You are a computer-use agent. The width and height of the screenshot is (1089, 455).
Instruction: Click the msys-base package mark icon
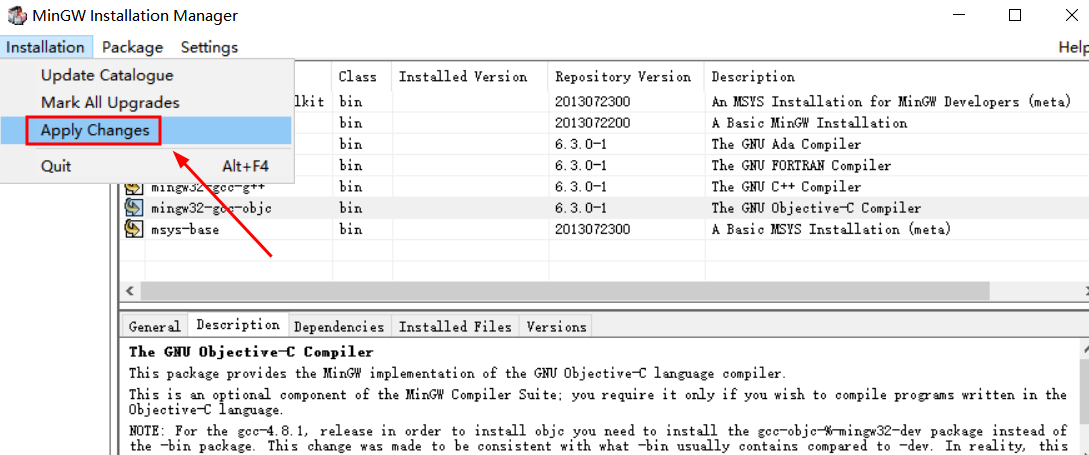[133, 229]
